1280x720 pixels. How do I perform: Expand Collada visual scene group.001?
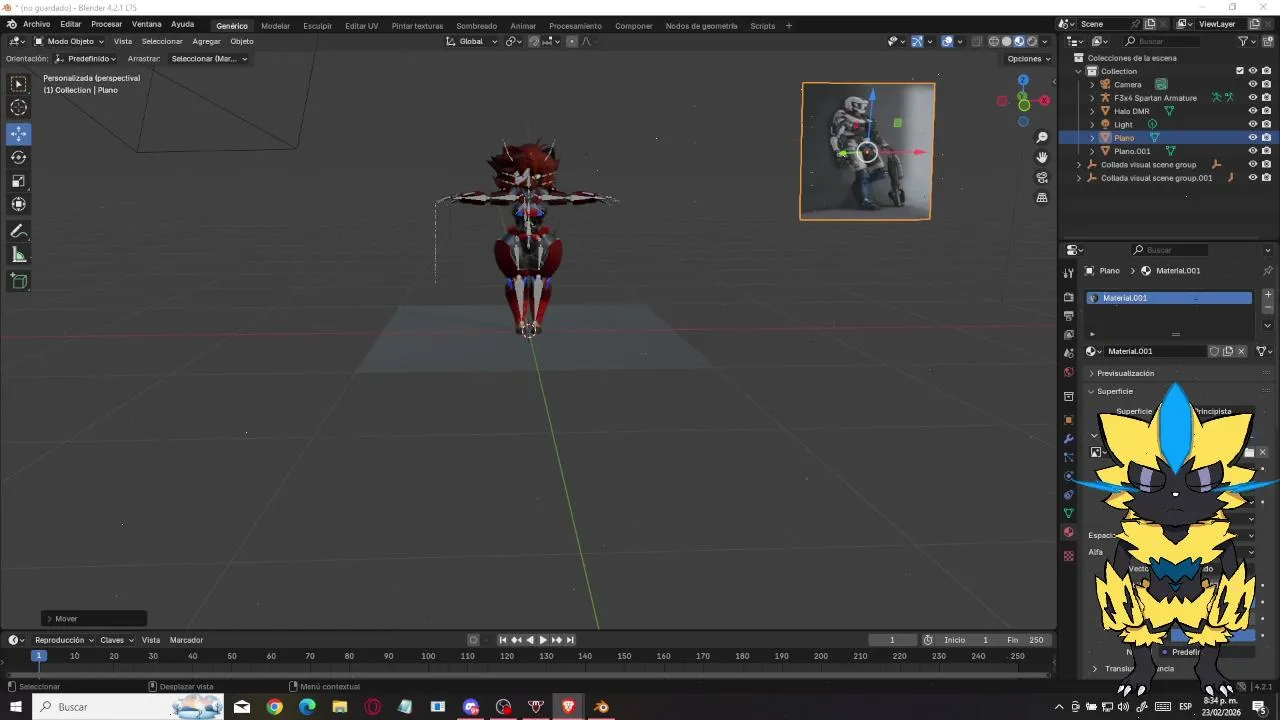1078,178
